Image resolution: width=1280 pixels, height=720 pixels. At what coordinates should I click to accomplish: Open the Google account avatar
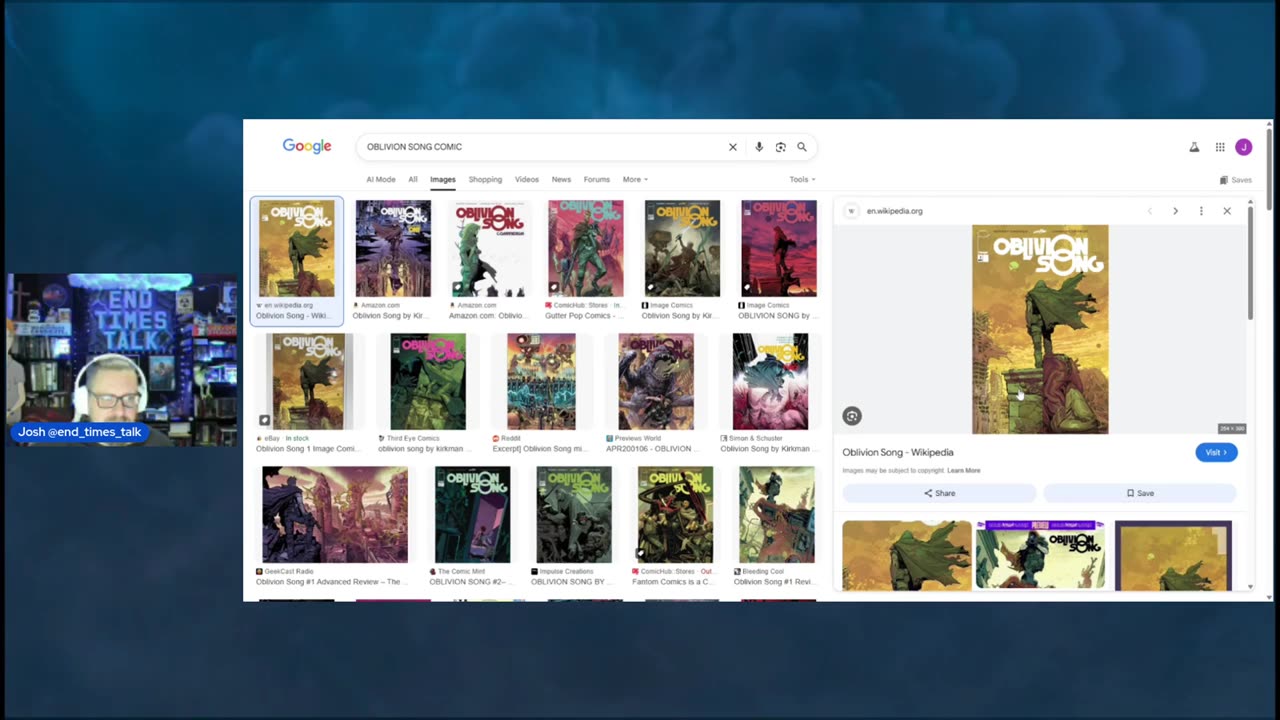pos(1244,147)
